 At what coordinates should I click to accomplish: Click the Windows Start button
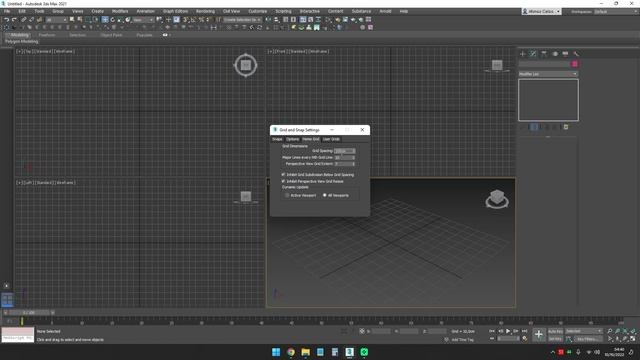coord(276,352)
